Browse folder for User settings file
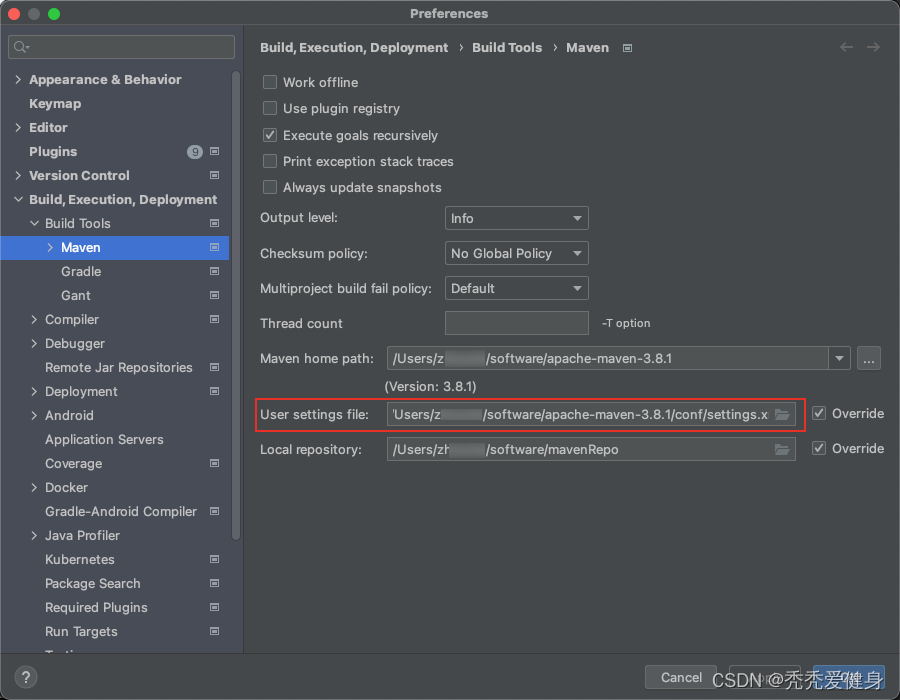The image size is (900, 700). (782, 414)
